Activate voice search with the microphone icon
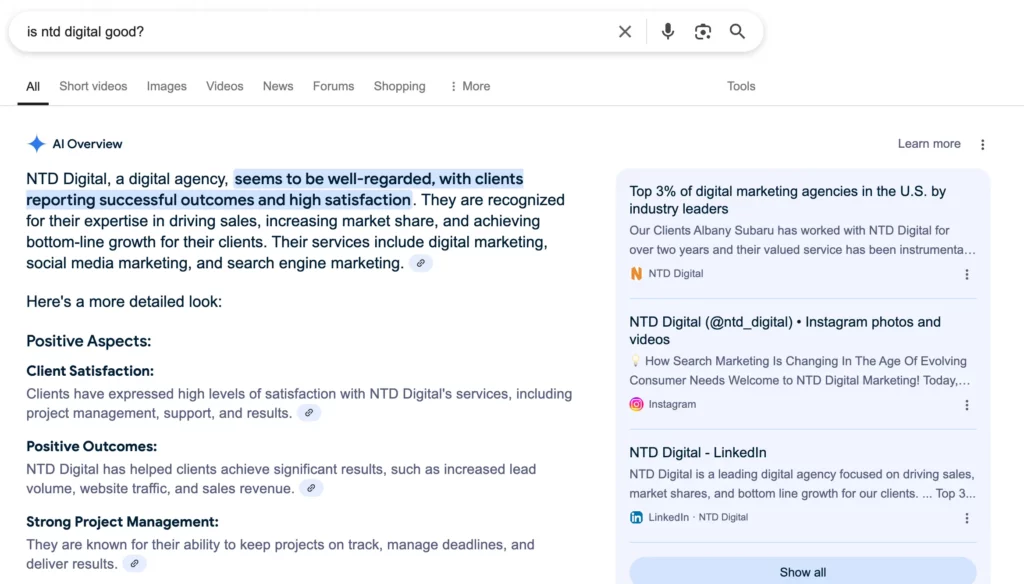Viewport: 1024px width, 584px height. (667, 31)
